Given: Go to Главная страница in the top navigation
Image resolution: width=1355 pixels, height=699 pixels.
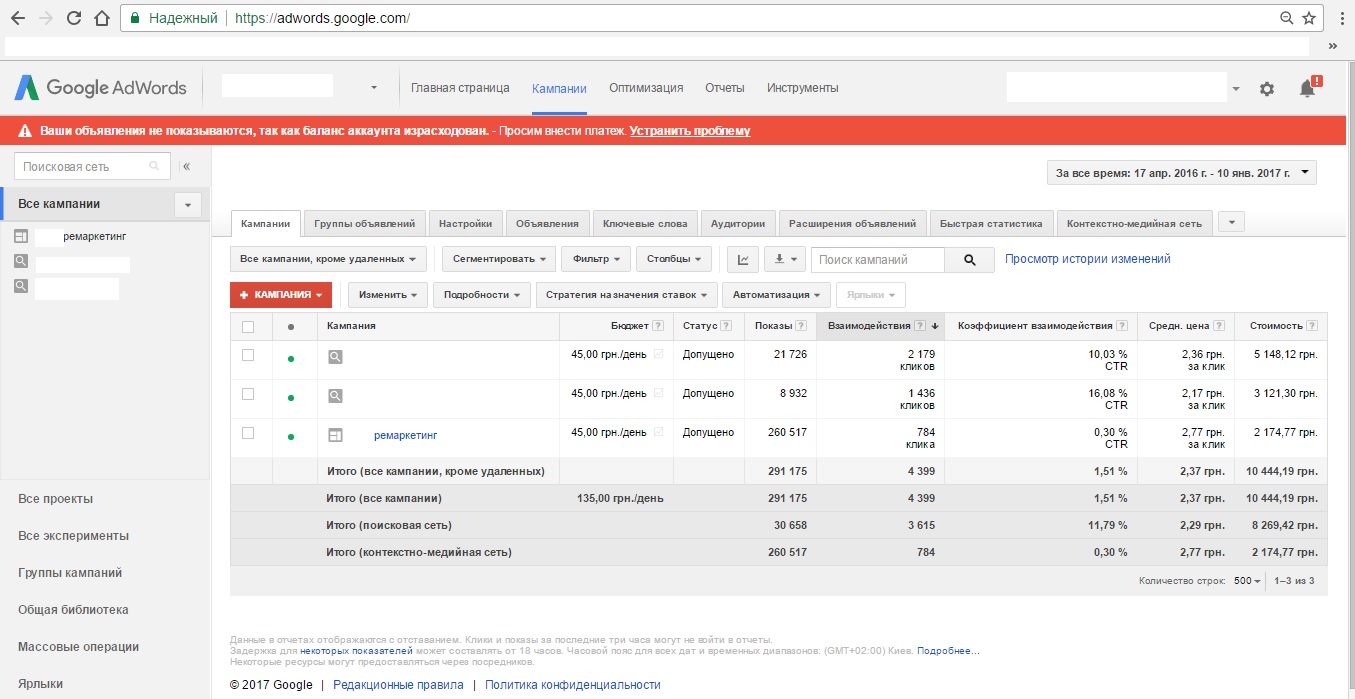Looking at the screenshot, I should (460, 88).
